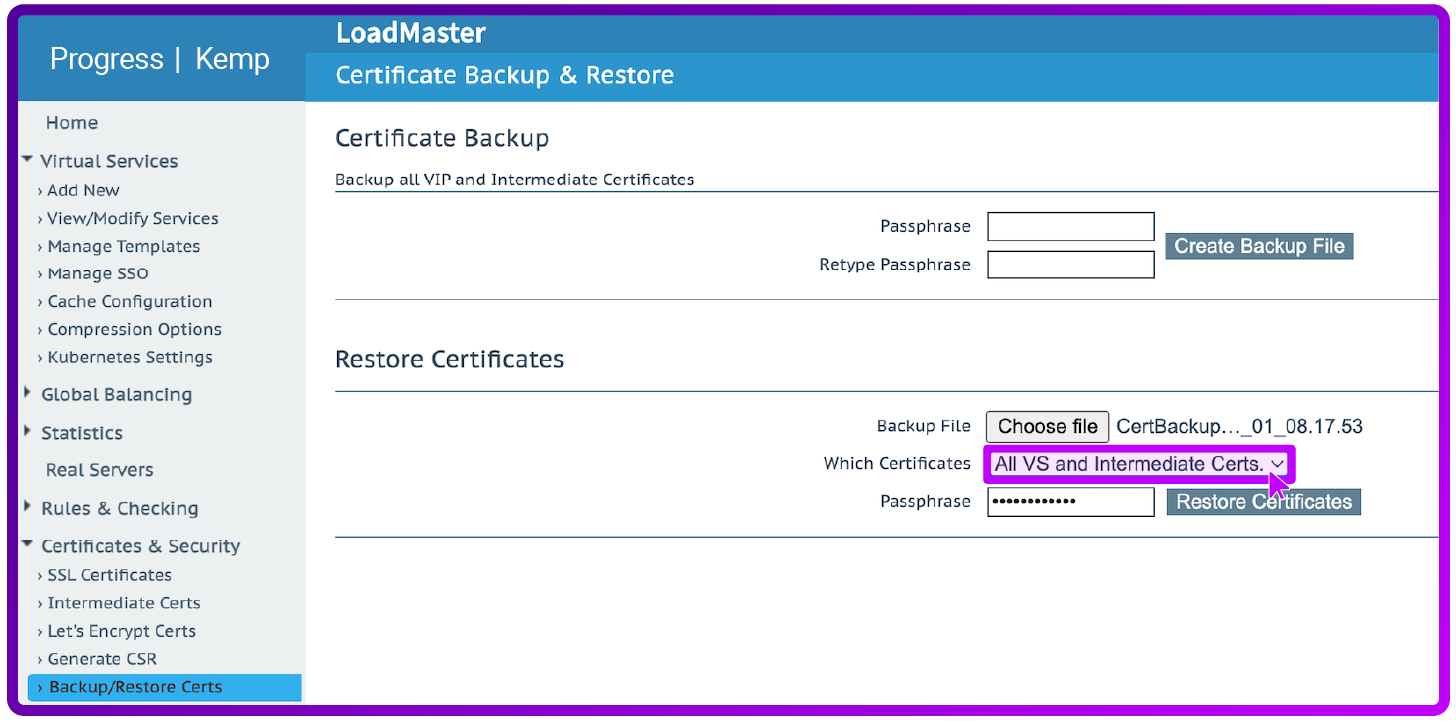Click the Certificate Backup section heading
Image resolution: width=1456 pixels, height=721 pixels.
pyautogui.click(x=442, y=138)
